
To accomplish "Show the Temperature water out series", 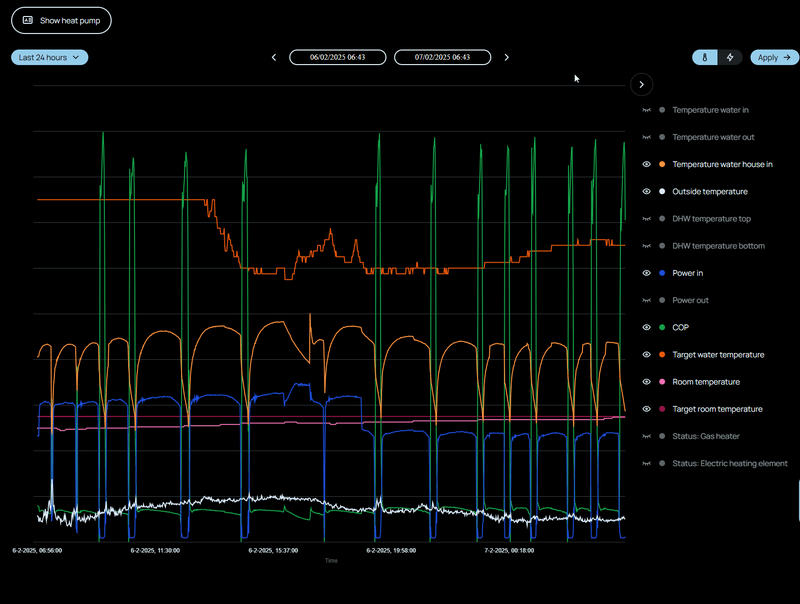I will pyautogui.click(x=646, y=137).
